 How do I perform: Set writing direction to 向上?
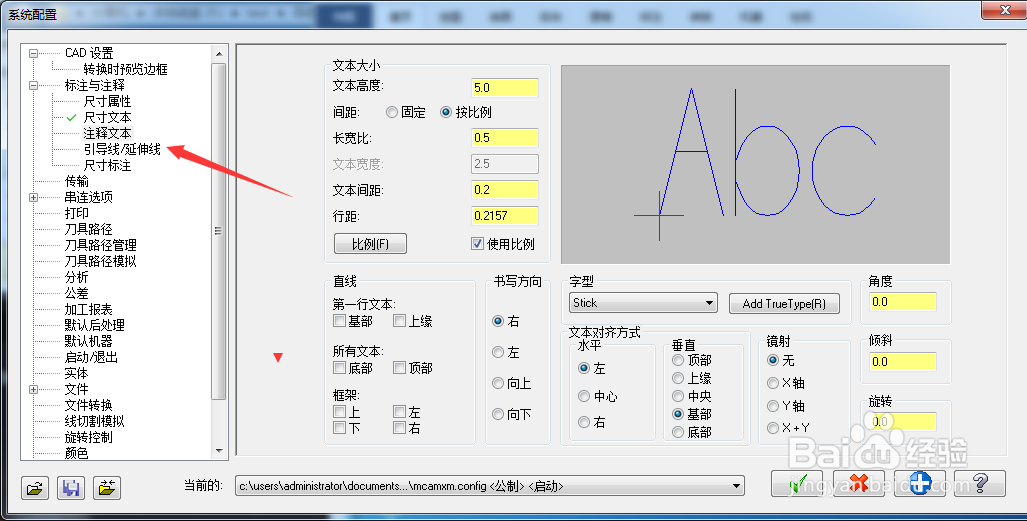point(498,383)
